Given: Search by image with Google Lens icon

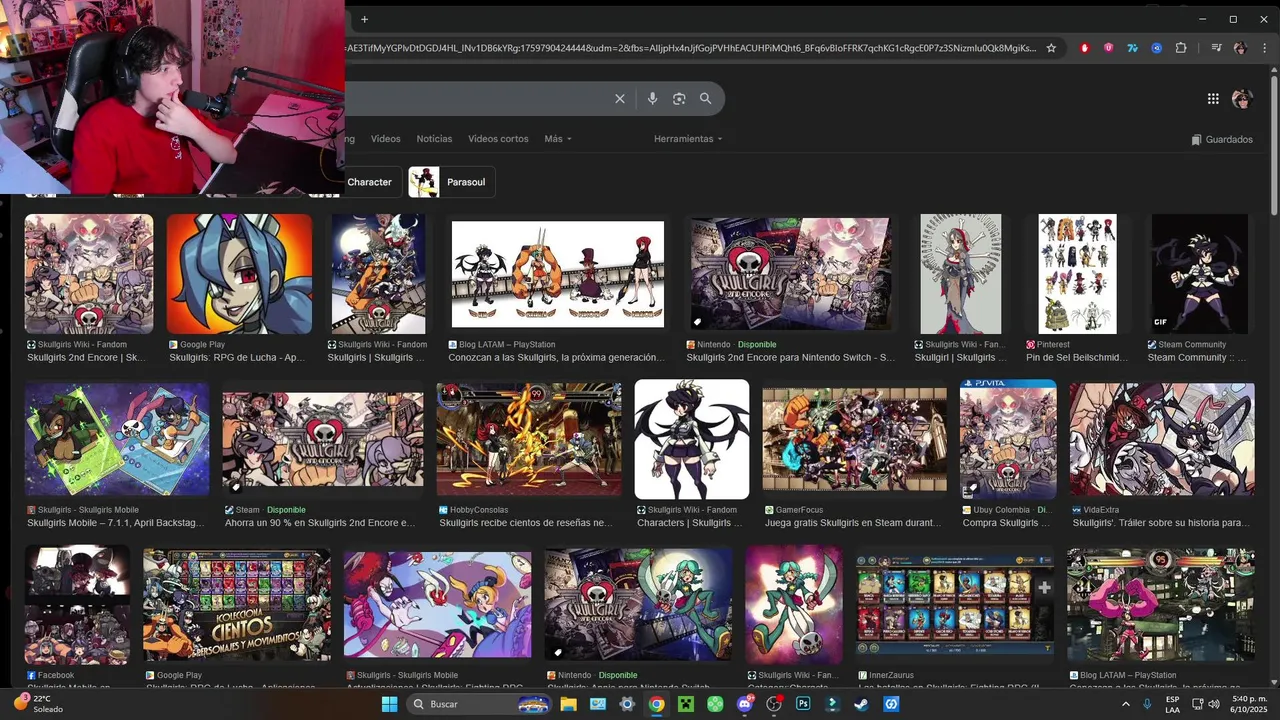Looking at the screenshot, I should [679, 99].
